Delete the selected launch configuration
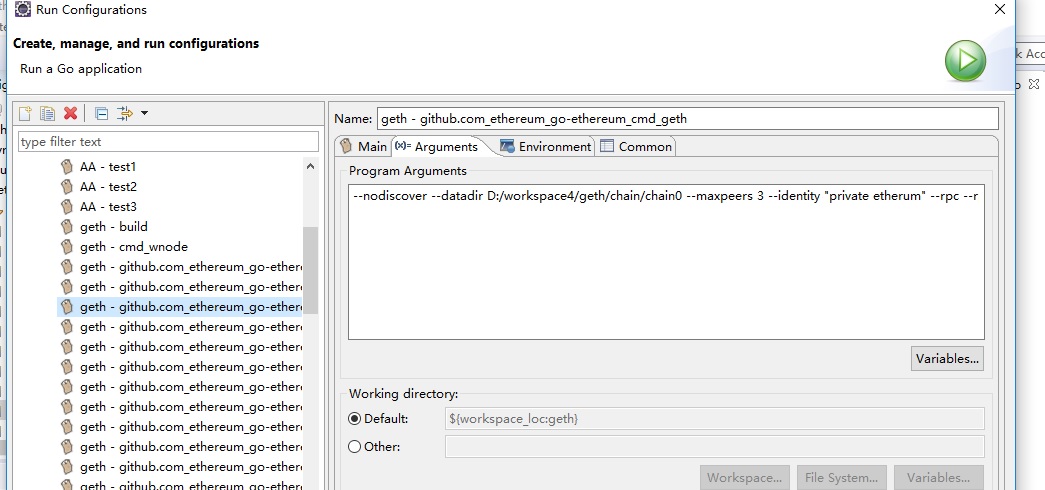The height and width of the screenshot is (490, 1045). coord(70,113)
